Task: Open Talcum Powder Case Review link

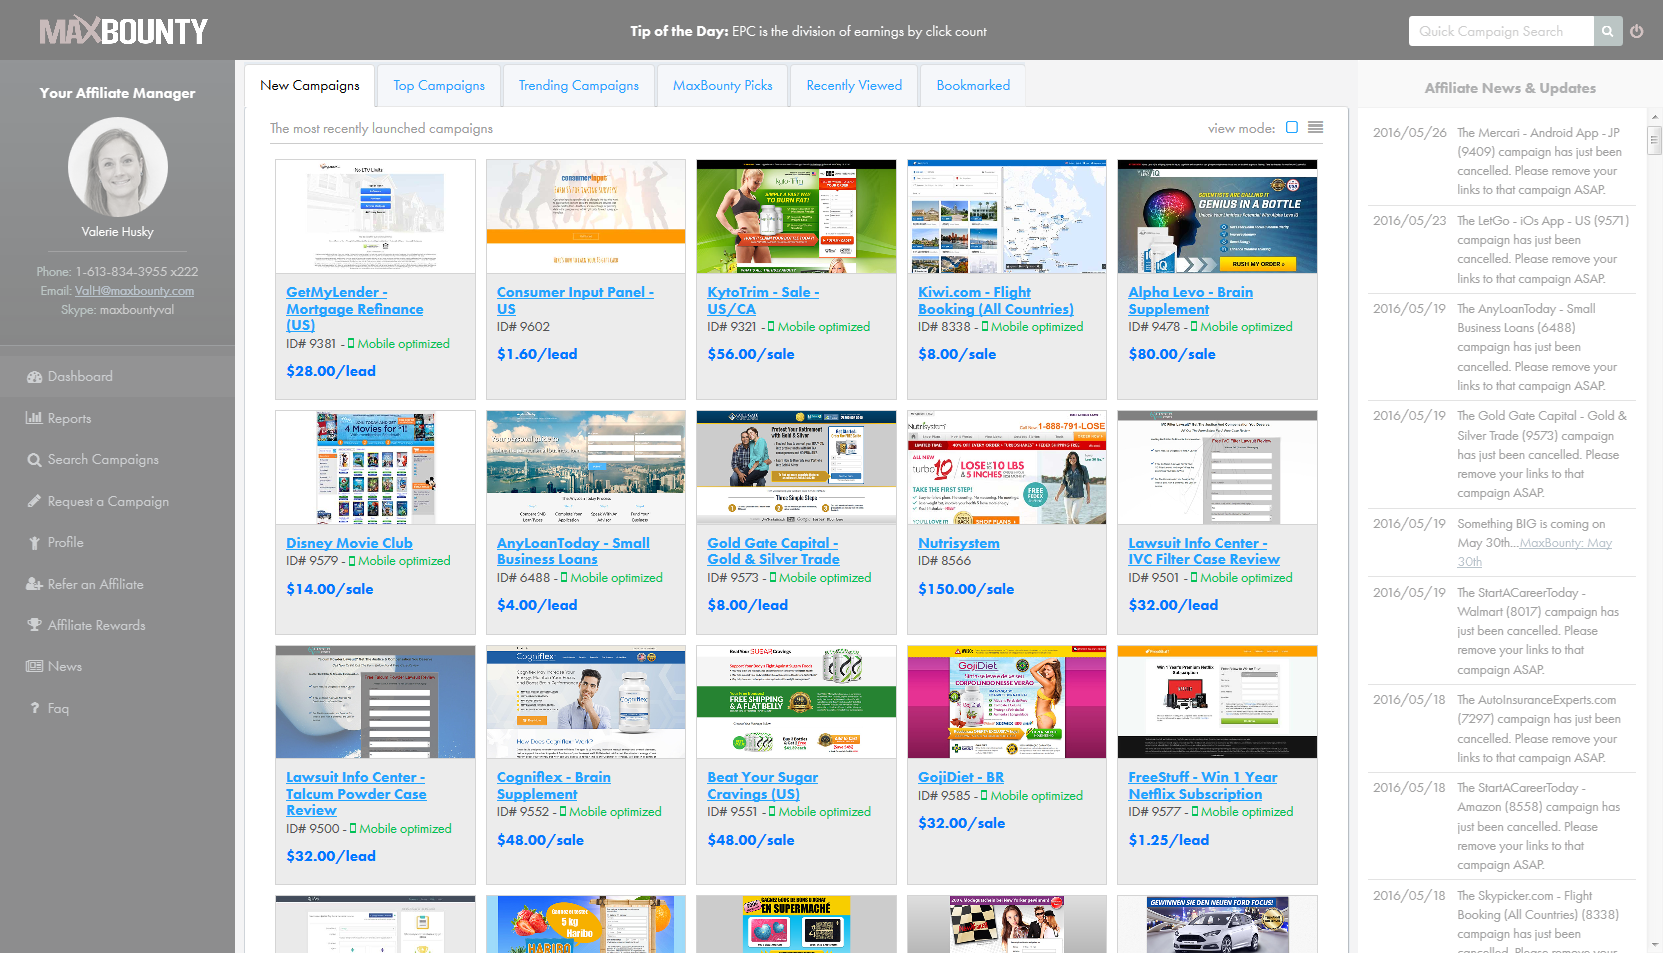Action: 356,794
